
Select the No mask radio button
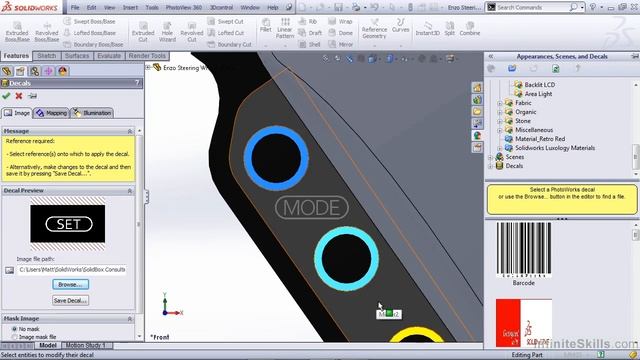(x=15, y=329)
